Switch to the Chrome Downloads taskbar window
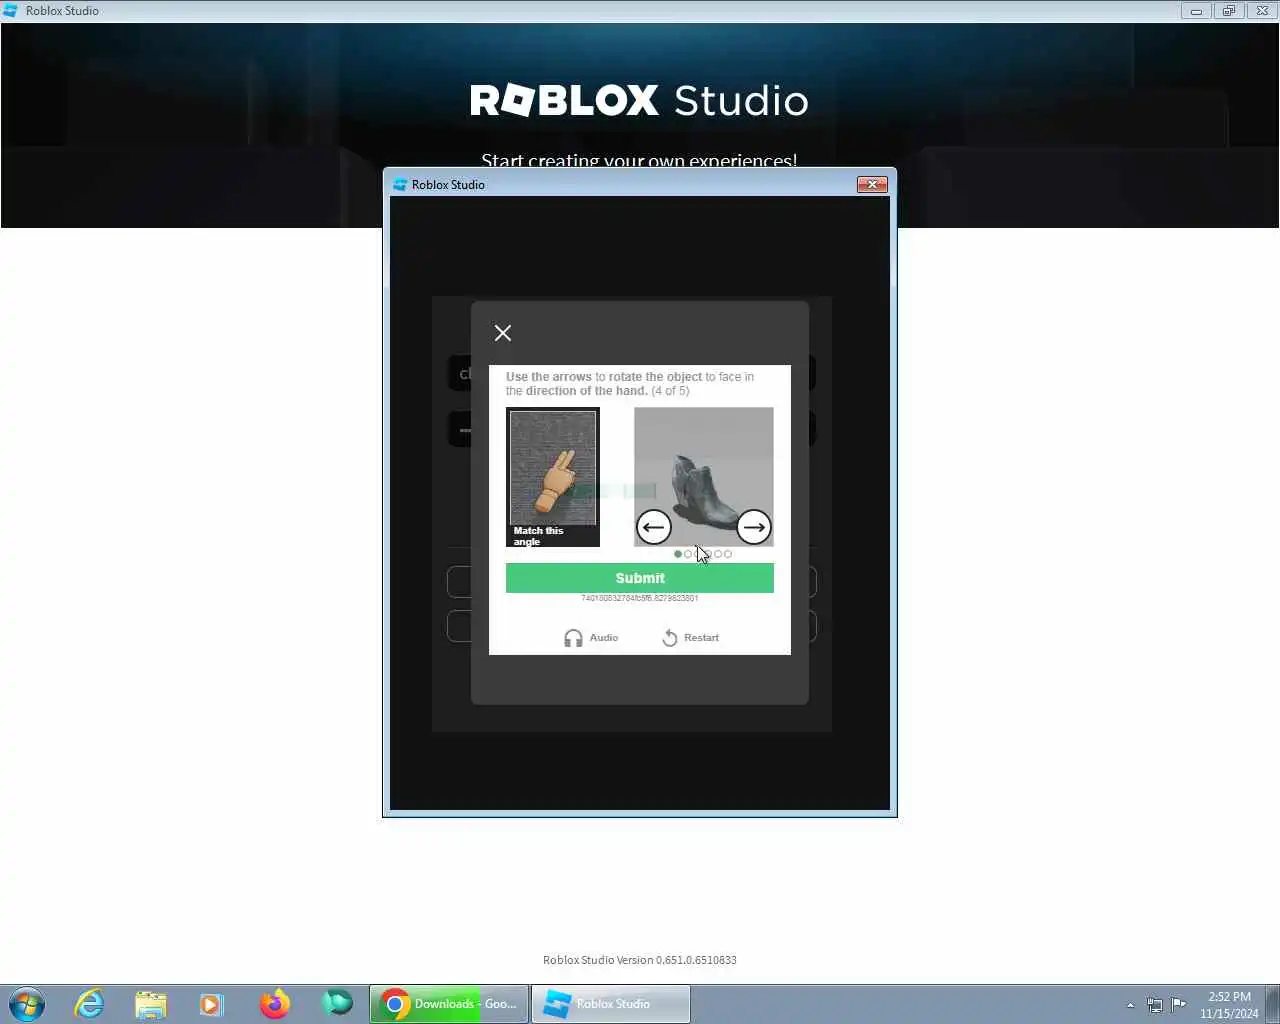 point(449,1004)
